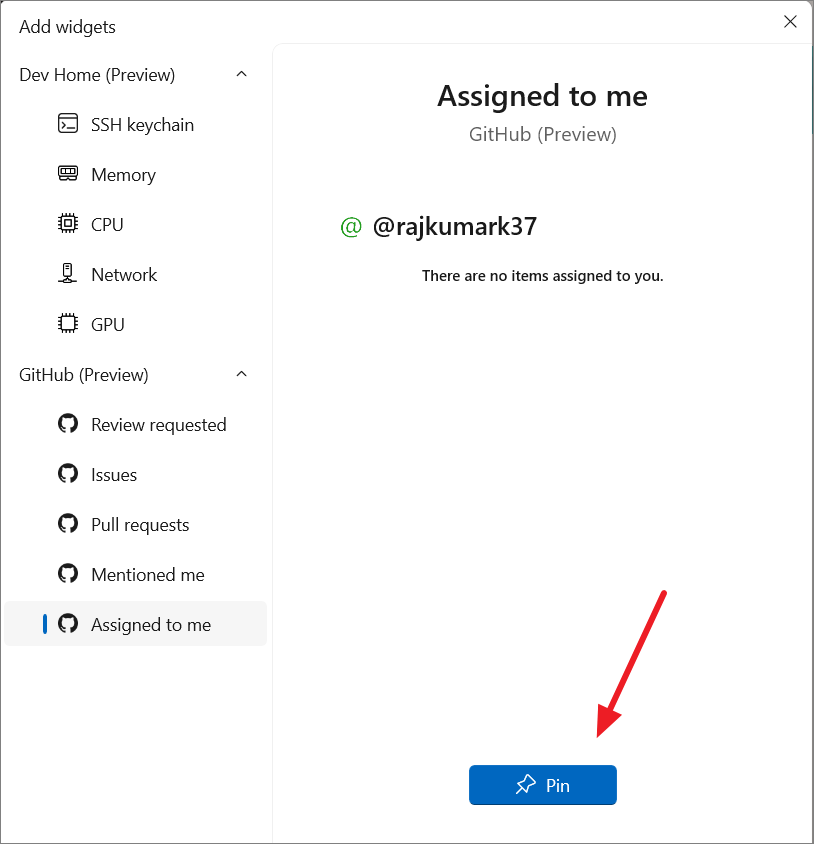Select the Mentioned me widget

[136, 574]
